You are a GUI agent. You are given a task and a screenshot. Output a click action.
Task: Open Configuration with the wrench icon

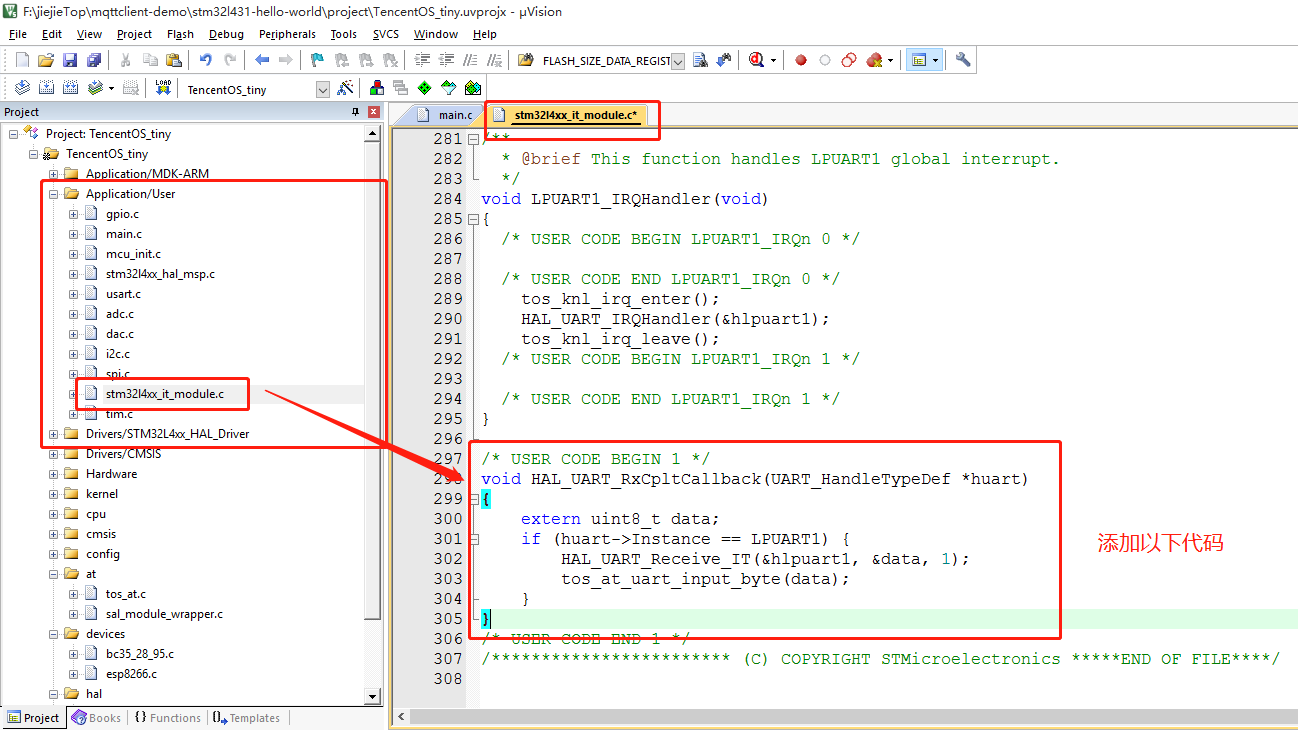963,60
